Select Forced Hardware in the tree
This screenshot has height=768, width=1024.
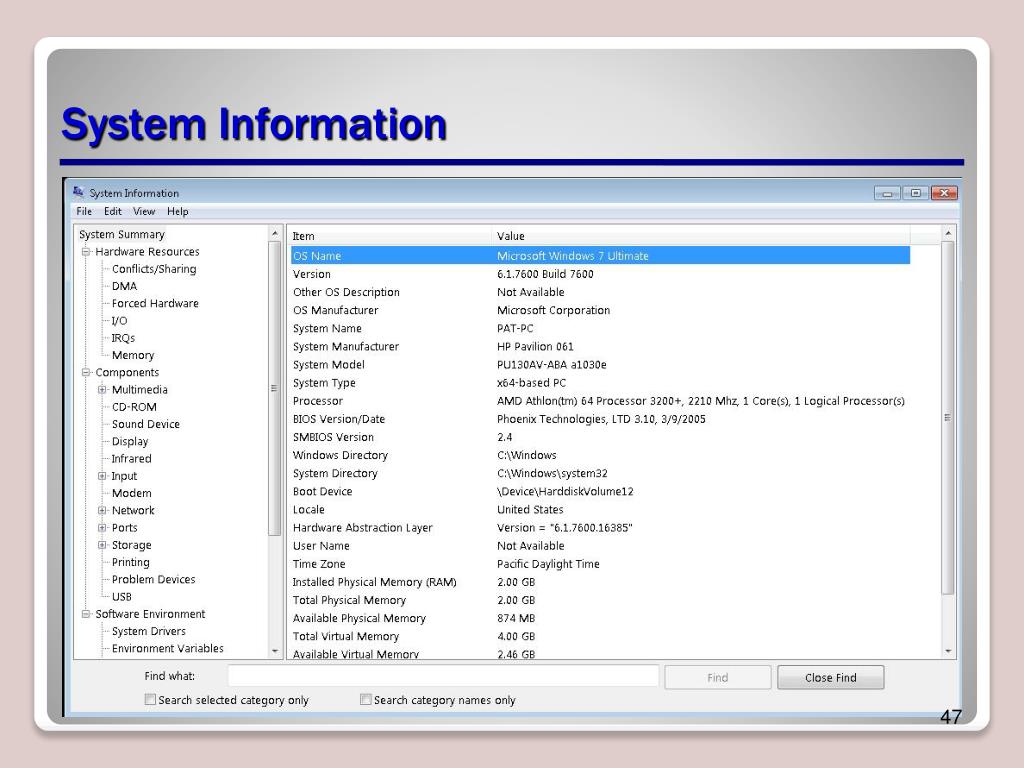[155, 303]
